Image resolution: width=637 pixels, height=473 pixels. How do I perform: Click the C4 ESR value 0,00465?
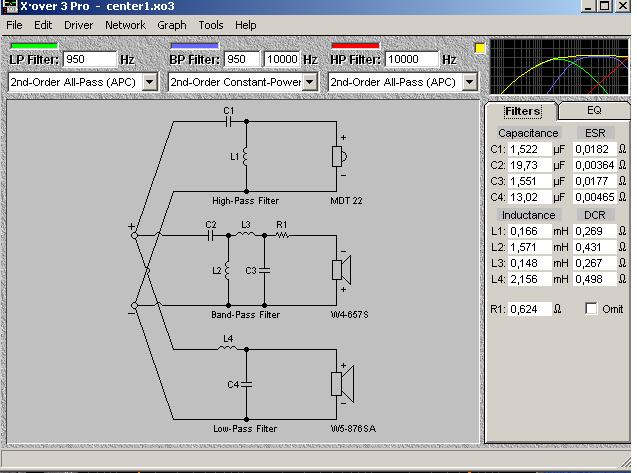click(x=595, y=197)
